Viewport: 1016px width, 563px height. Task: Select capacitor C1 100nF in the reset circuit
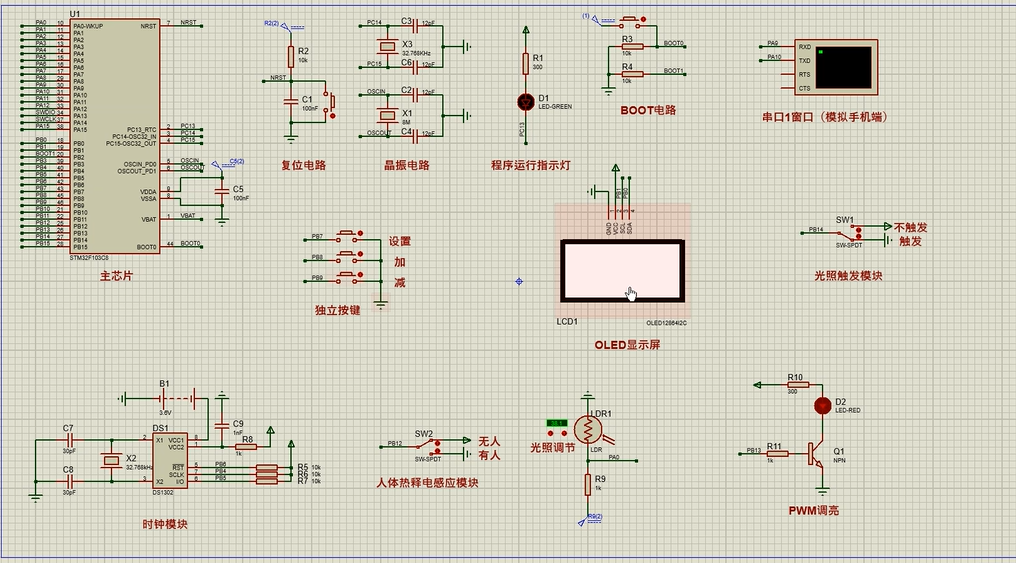coord(291,101)
